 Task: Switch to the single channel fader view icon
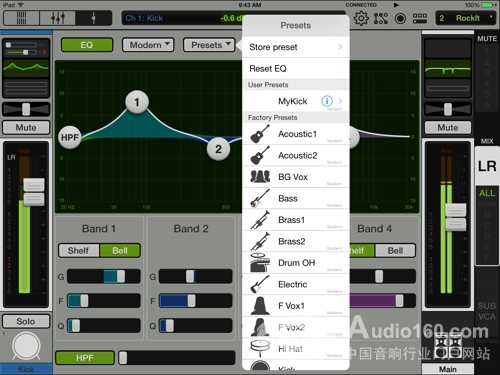93,18
